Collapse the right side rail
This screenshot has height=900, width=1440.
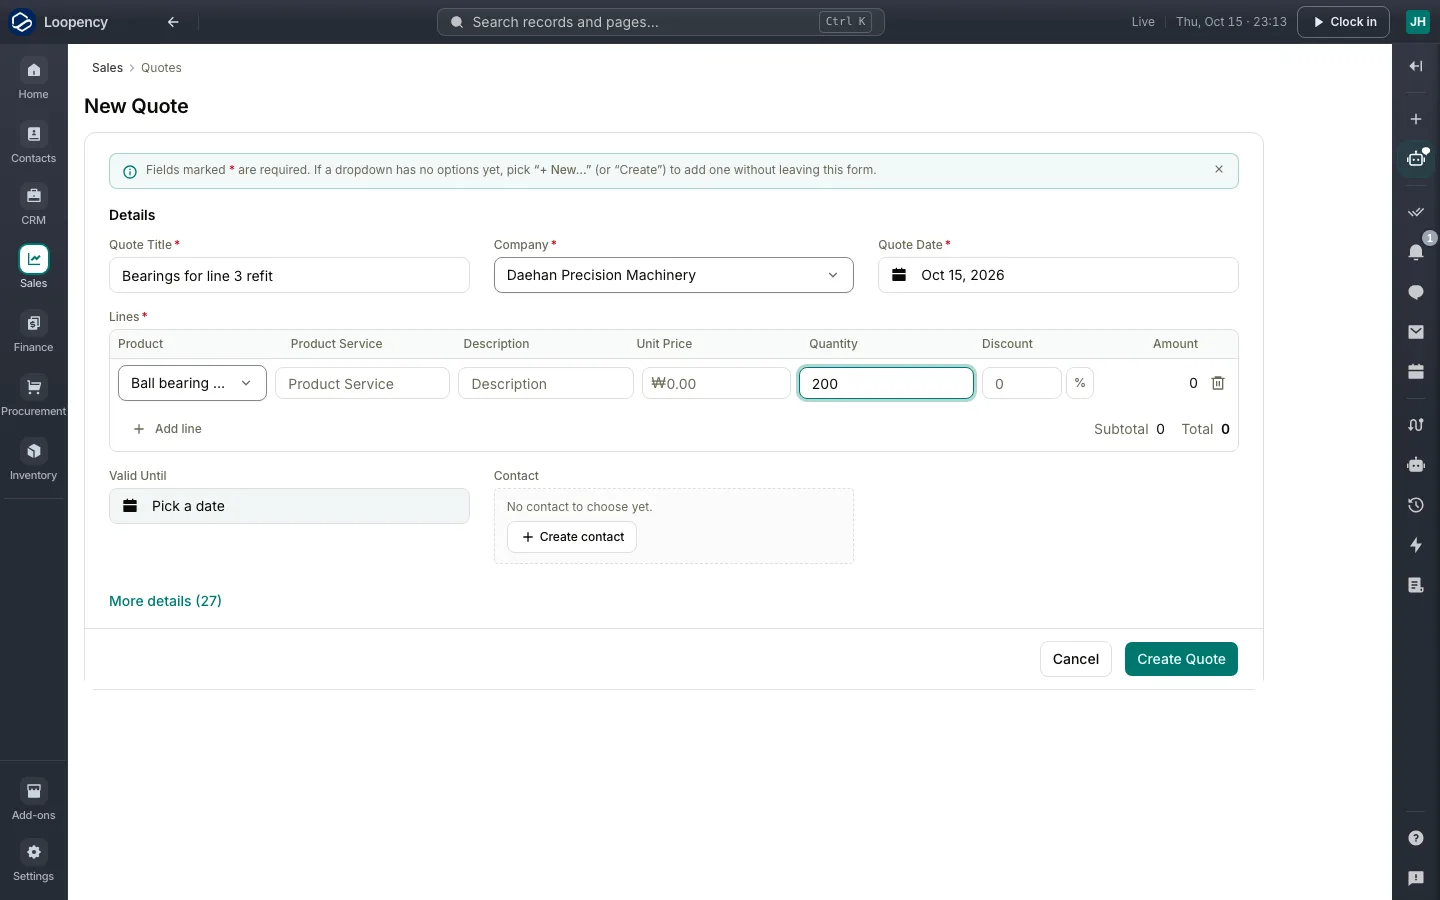1416,66
